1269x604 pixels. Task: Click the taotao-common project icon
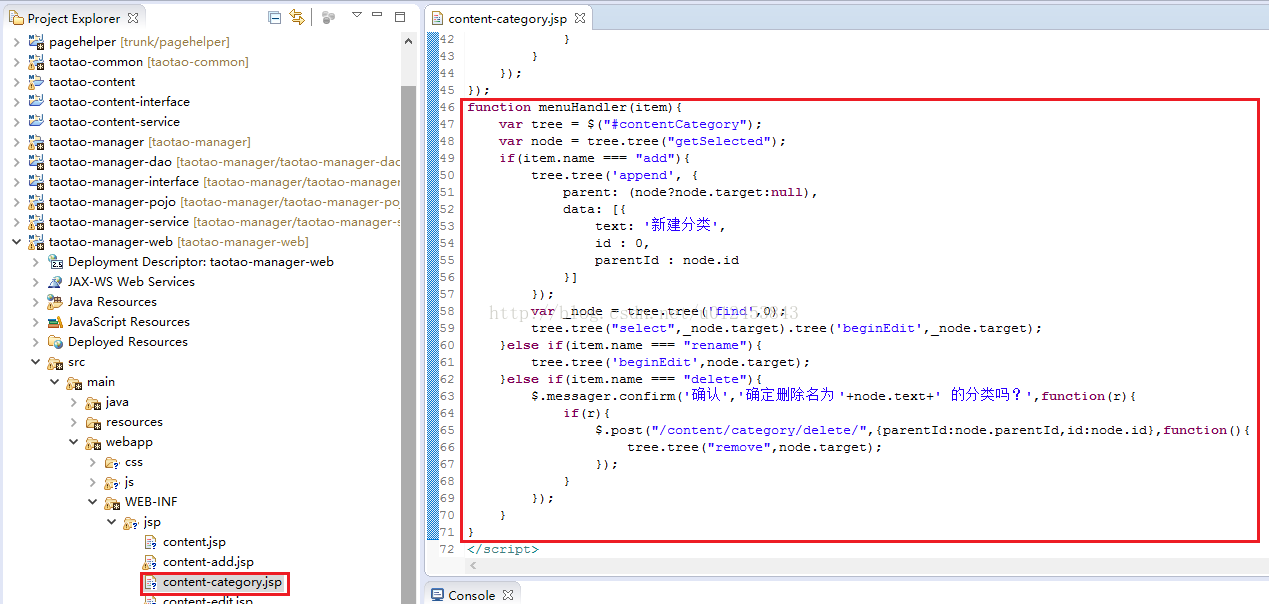pyautogui.click(x=36, y=62)
